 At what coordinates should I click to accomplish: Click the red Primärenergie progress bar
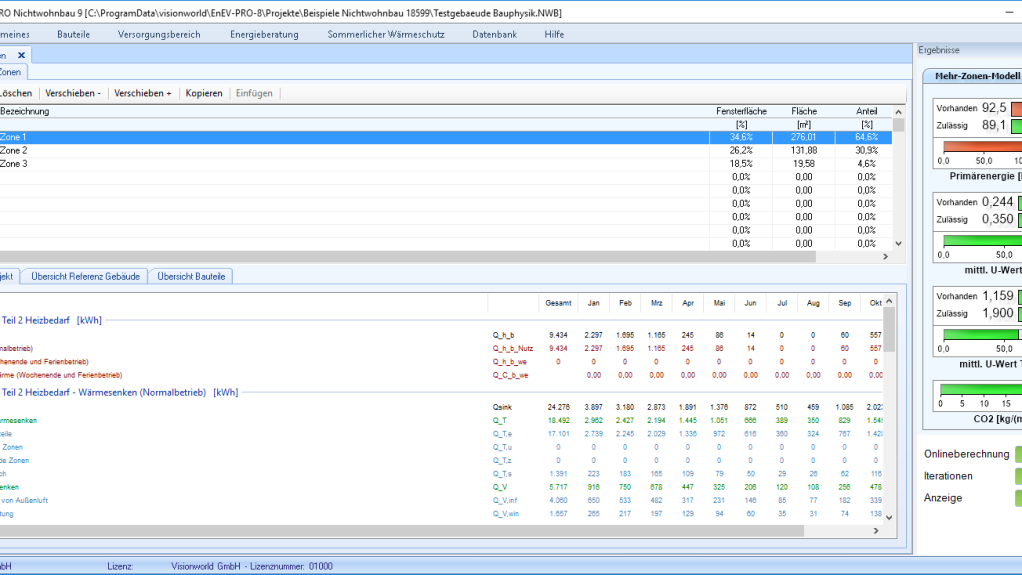[982, 147]
